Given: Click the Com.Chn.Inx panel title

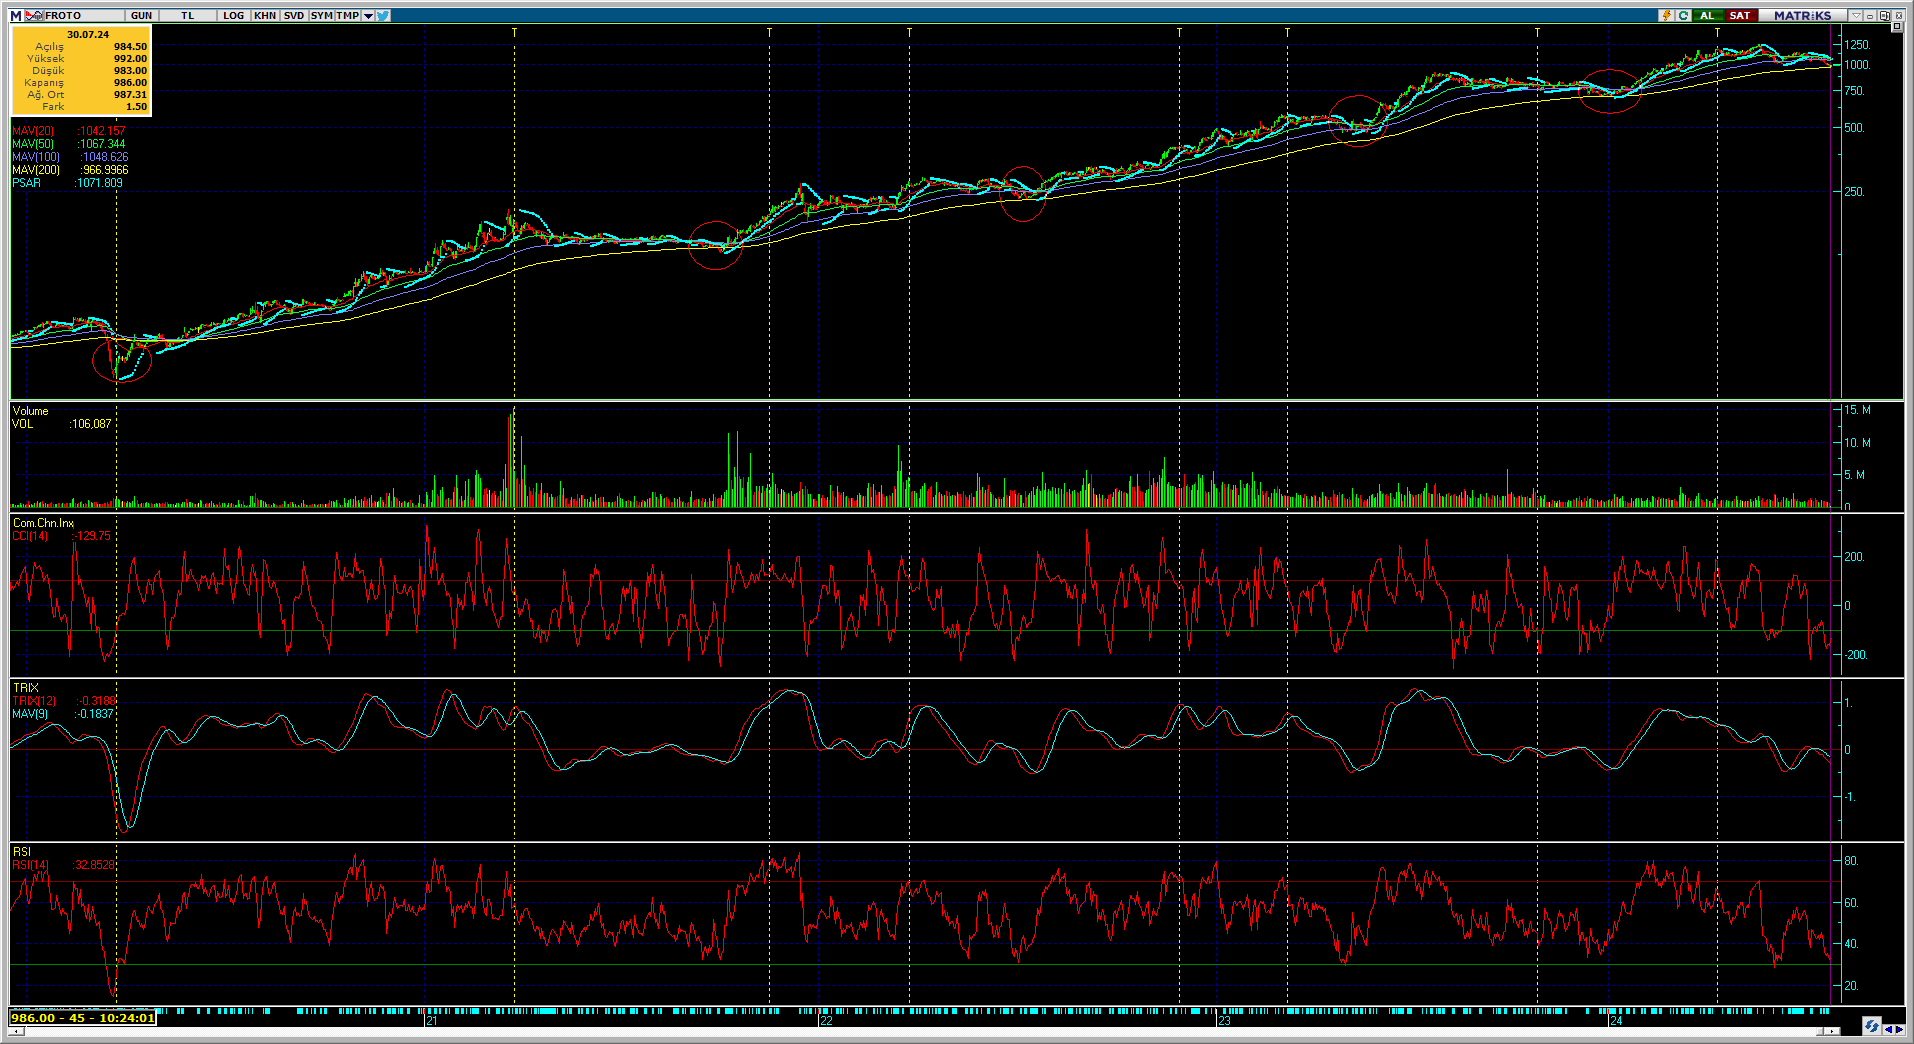Looking at the screenshot, I should (43, 523).
